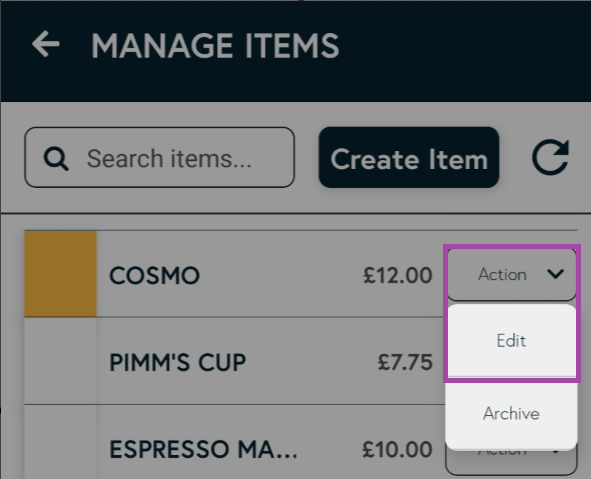The image size is (591, 479).
Task: Choose Edit from the action menu
Action: [511, 341]
